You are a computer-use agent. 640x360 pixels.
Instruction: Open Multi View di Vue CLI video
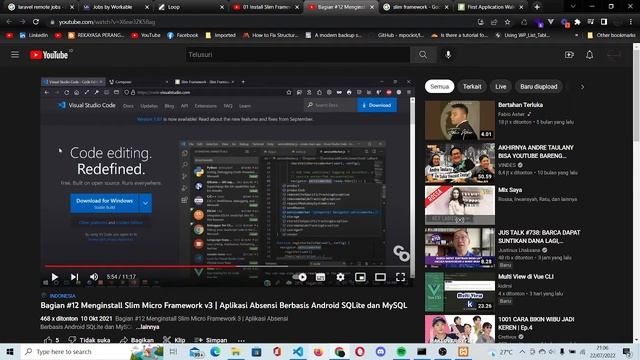[460, 292]
